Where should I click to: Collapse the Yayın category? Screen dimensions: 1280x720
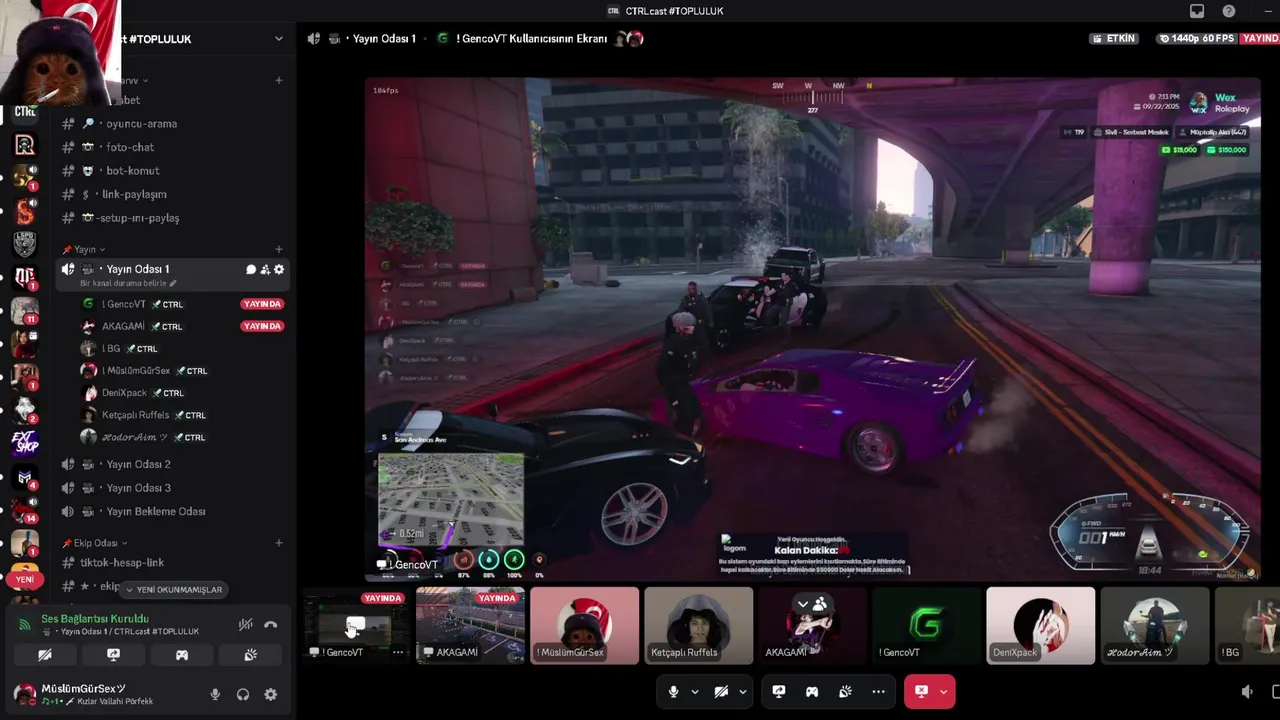pos(84,249)
